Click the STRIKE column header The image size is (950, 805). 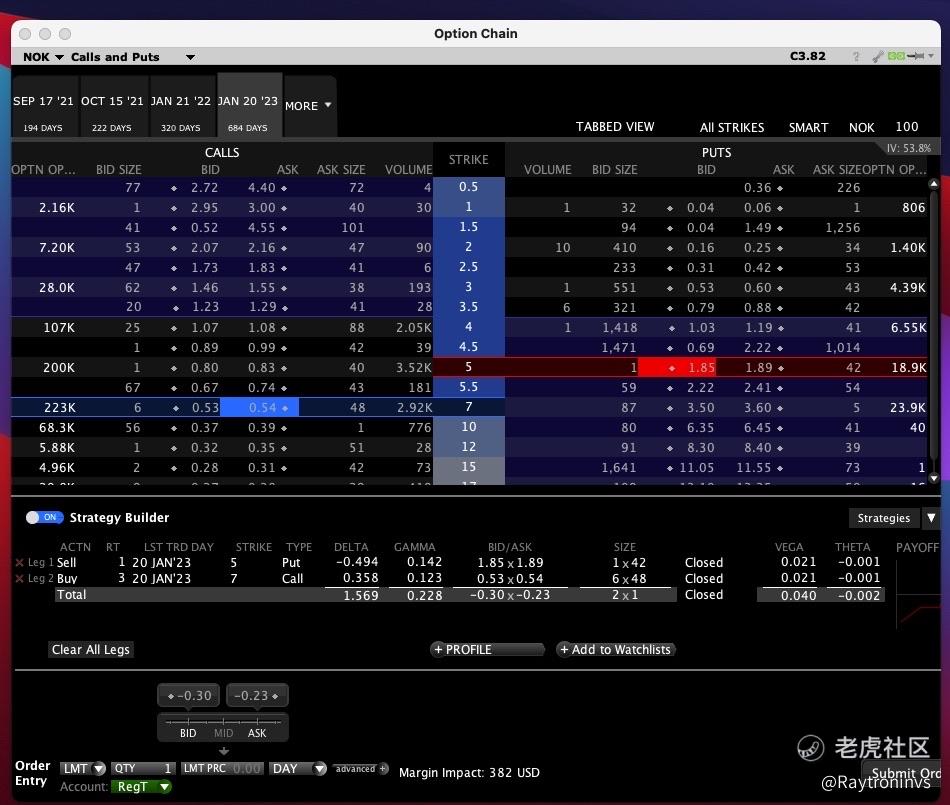pyautogui.click(x=468, y=159)
